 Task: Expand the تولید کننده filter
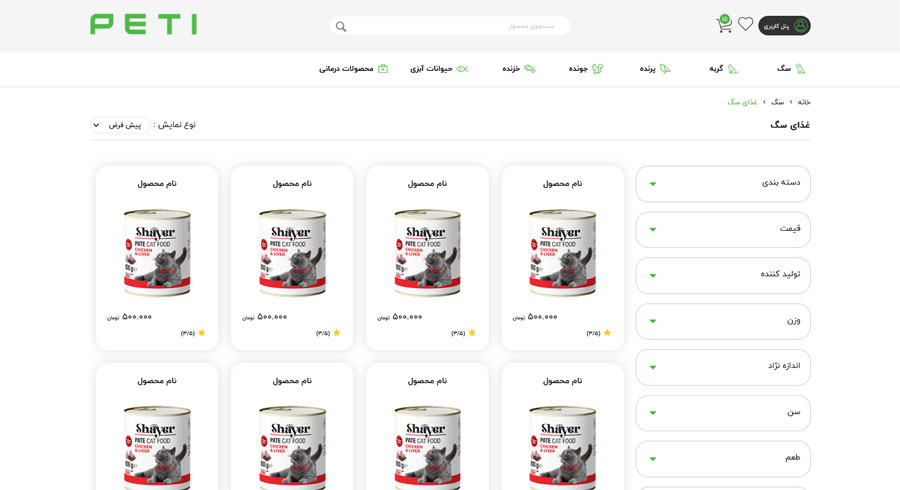tap(723, 275)
